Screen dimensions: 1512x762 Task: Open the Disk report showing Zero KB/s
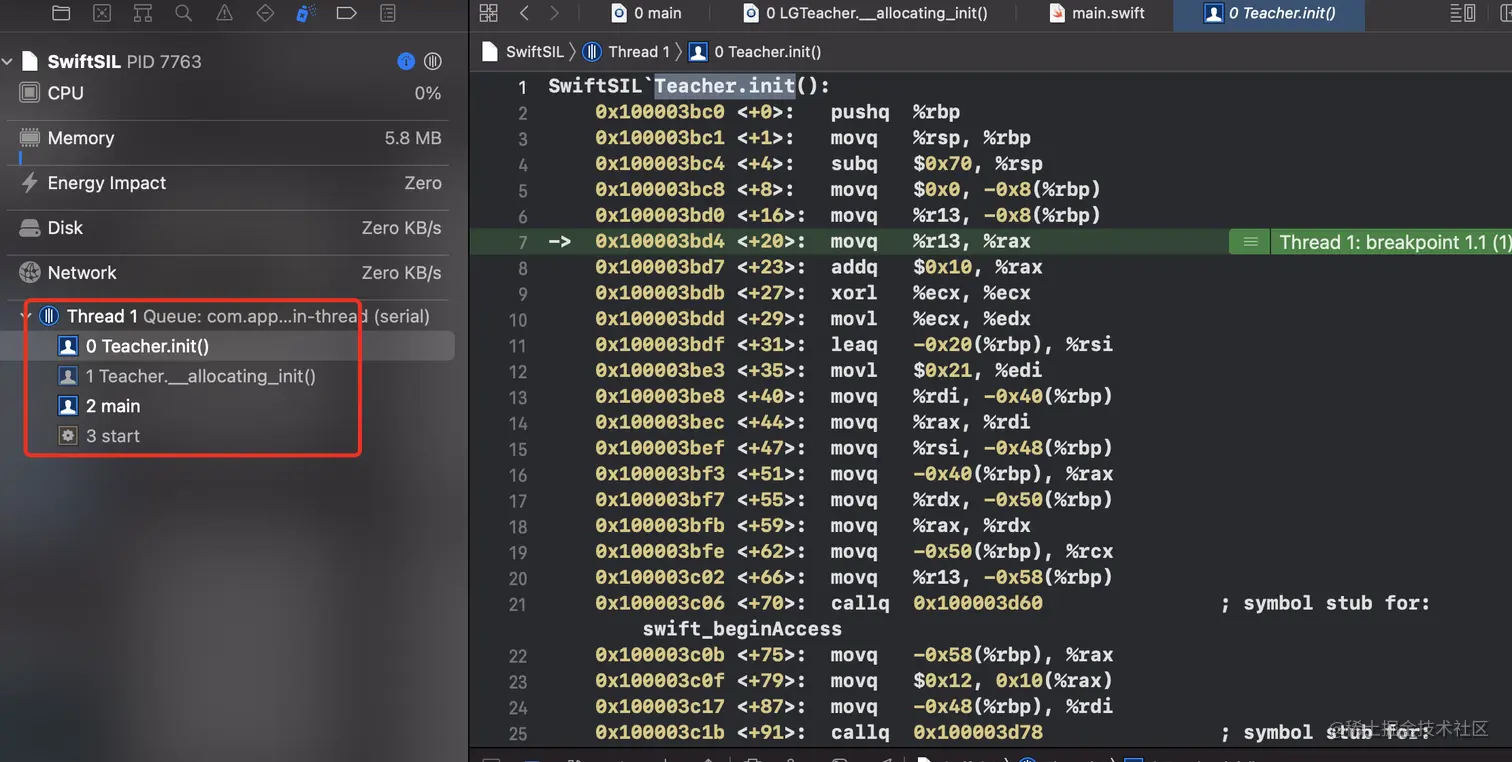pos(230,228)
